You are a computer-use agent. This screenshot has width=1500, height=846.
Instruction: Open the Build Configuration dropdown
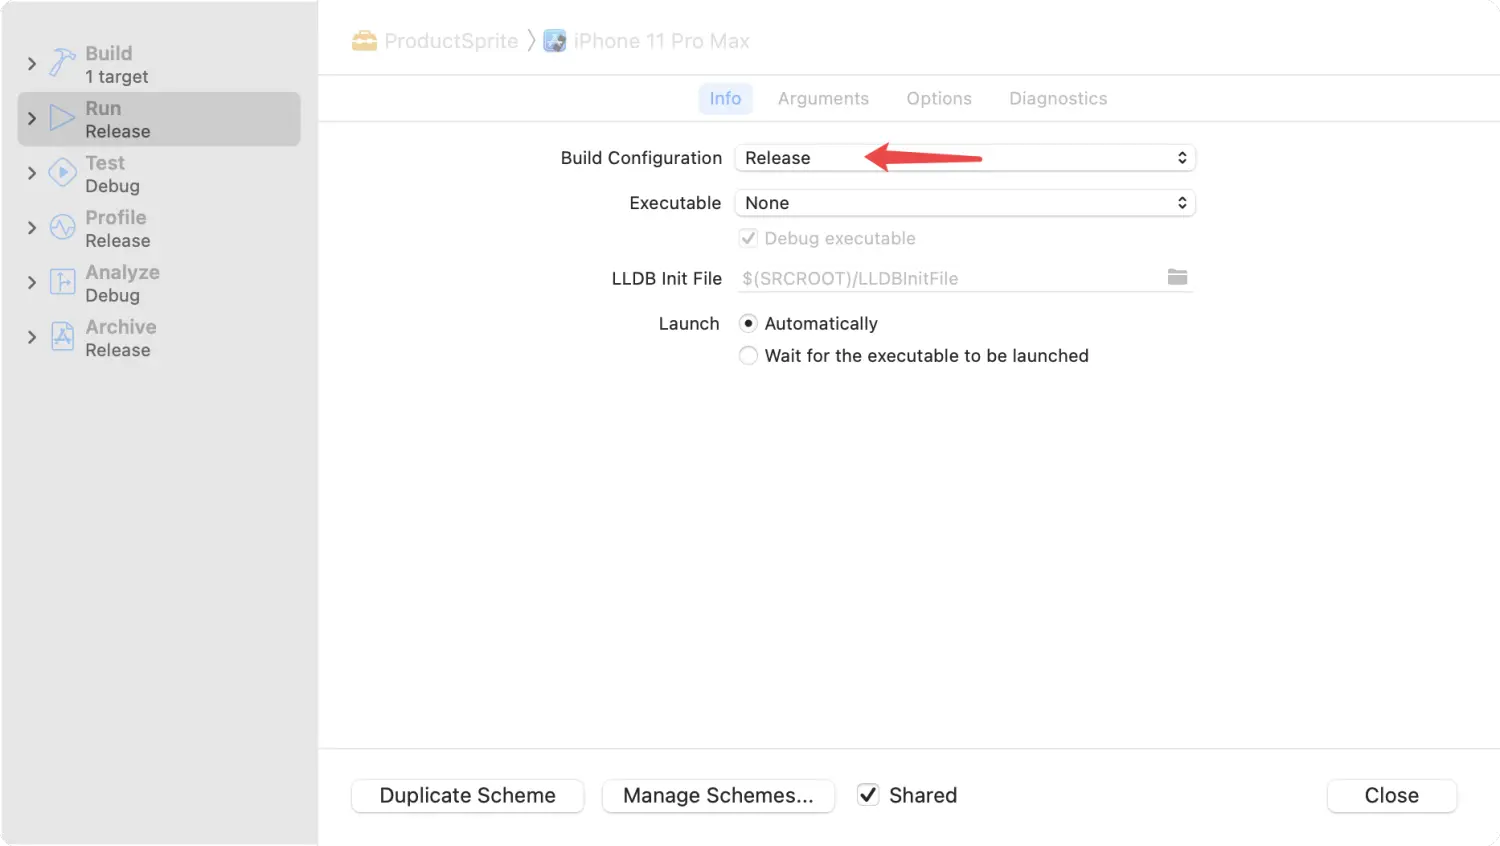(x=964, y=158)
